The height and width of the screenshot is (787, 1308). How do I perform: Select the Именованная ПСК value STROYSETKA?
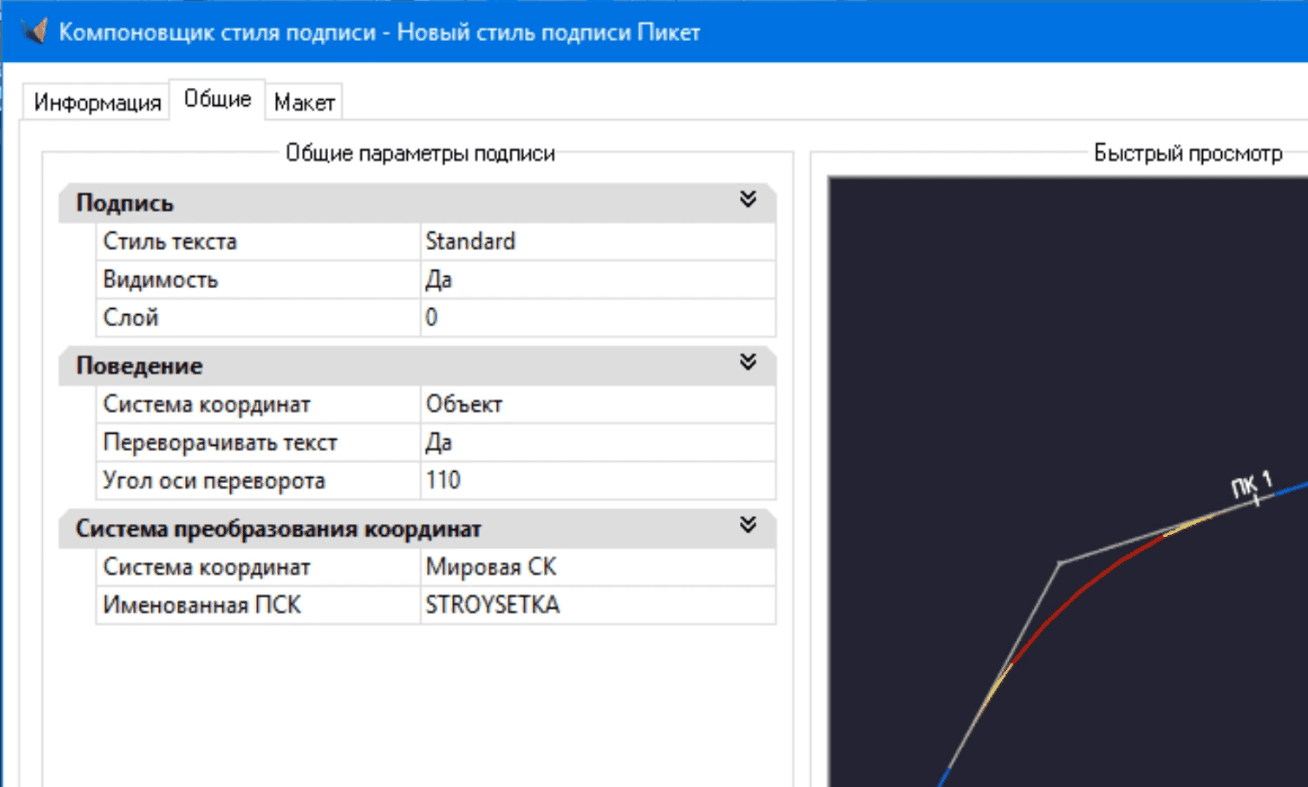596,605
